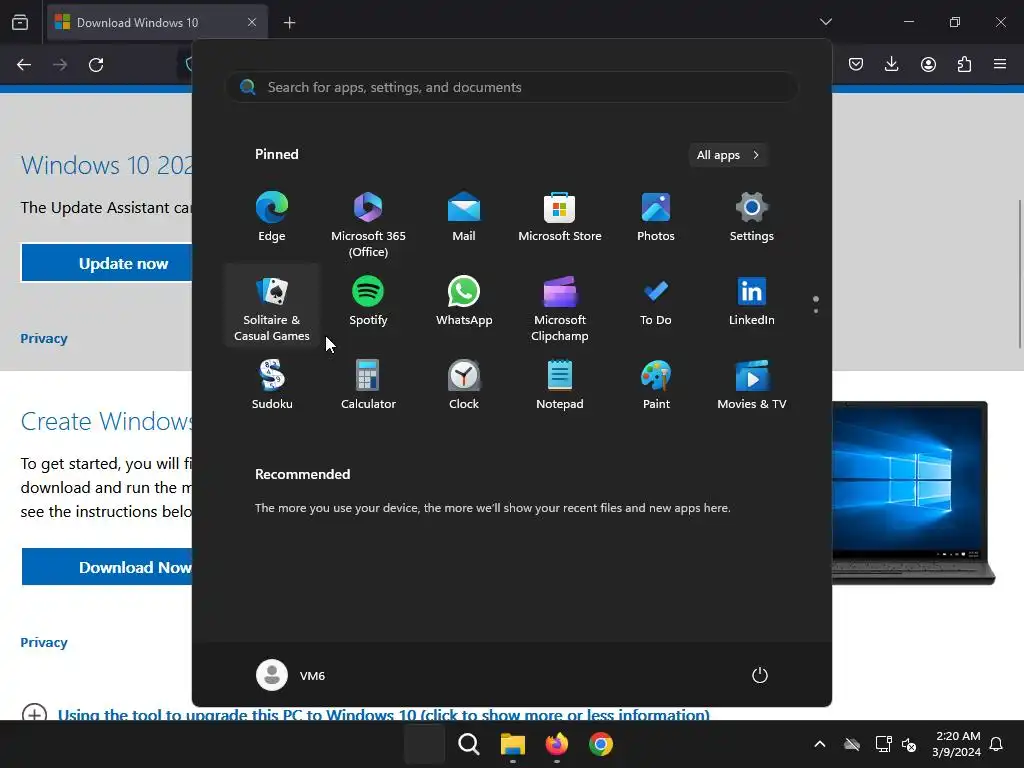Show All apps list
This screenshot has height=768, width=1024.
728,155
